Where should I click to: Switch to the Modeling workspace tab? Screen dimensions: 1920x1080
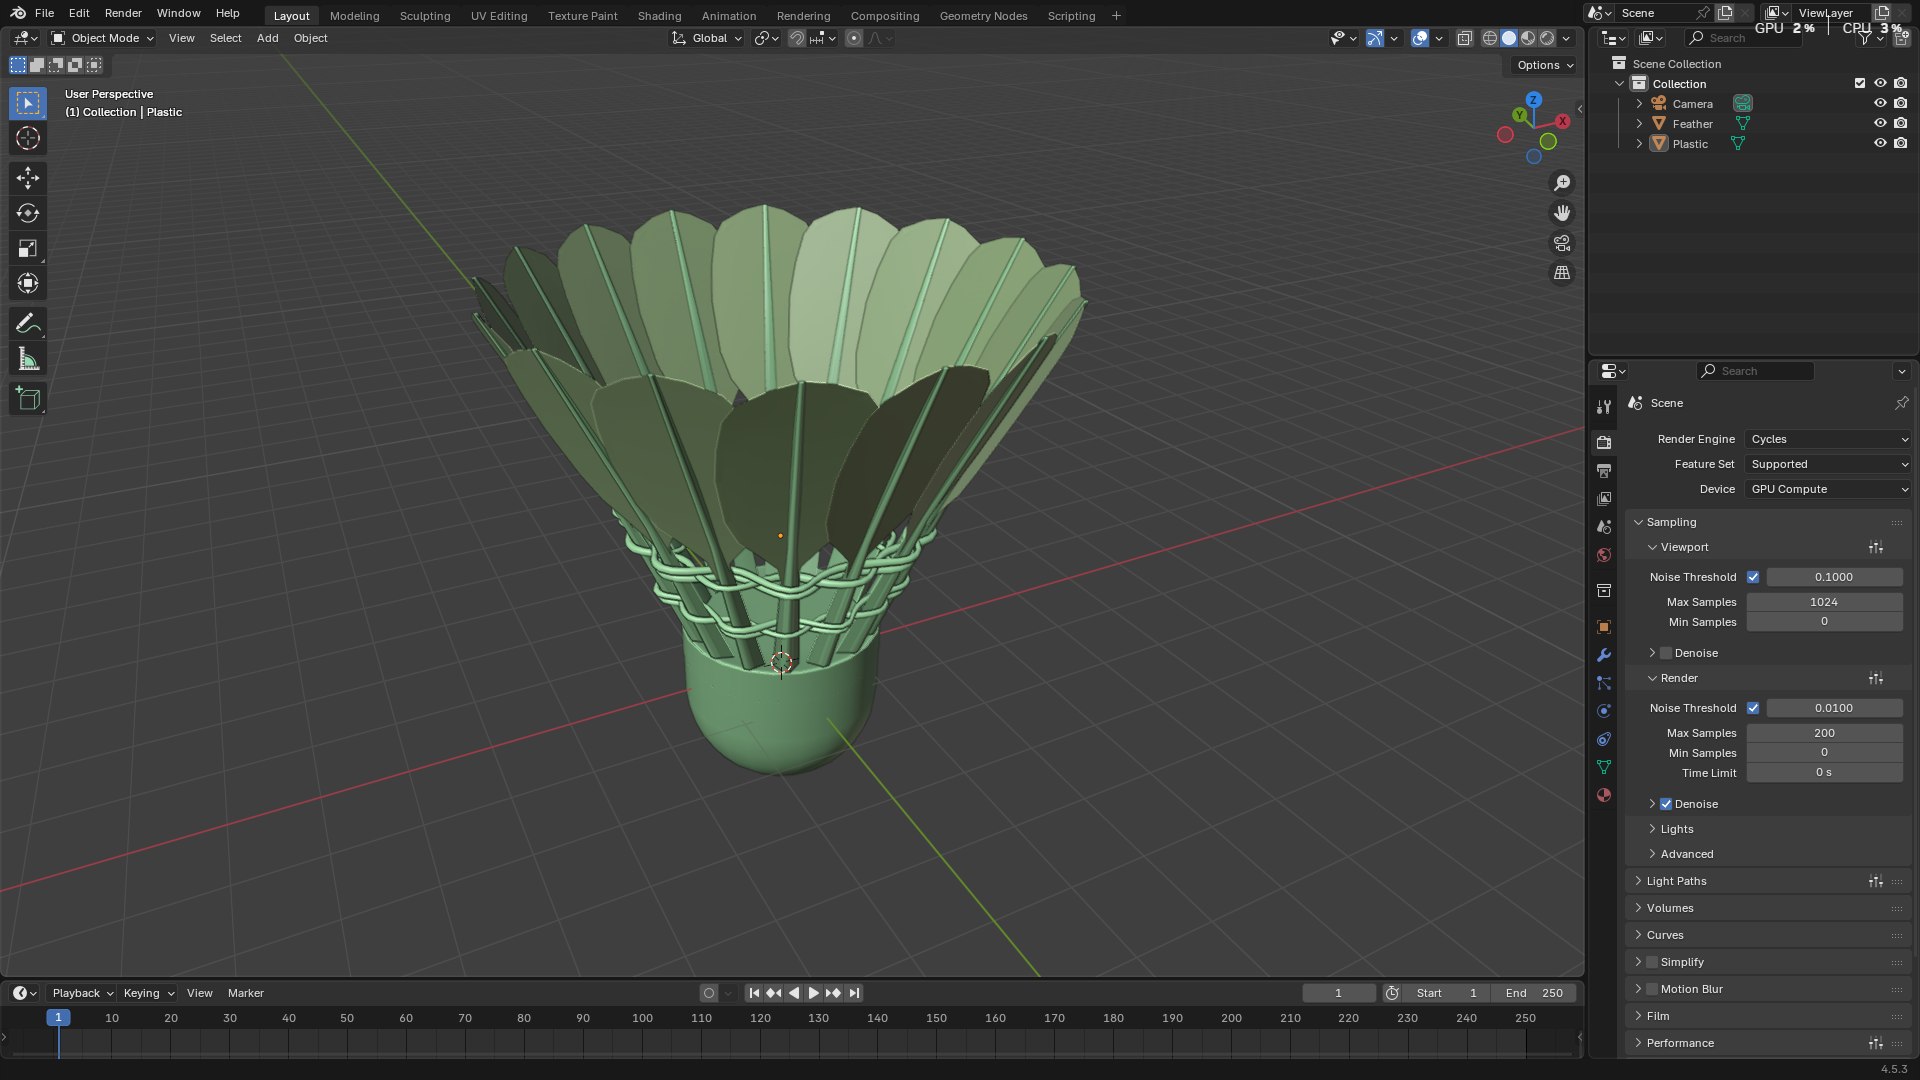354,16
